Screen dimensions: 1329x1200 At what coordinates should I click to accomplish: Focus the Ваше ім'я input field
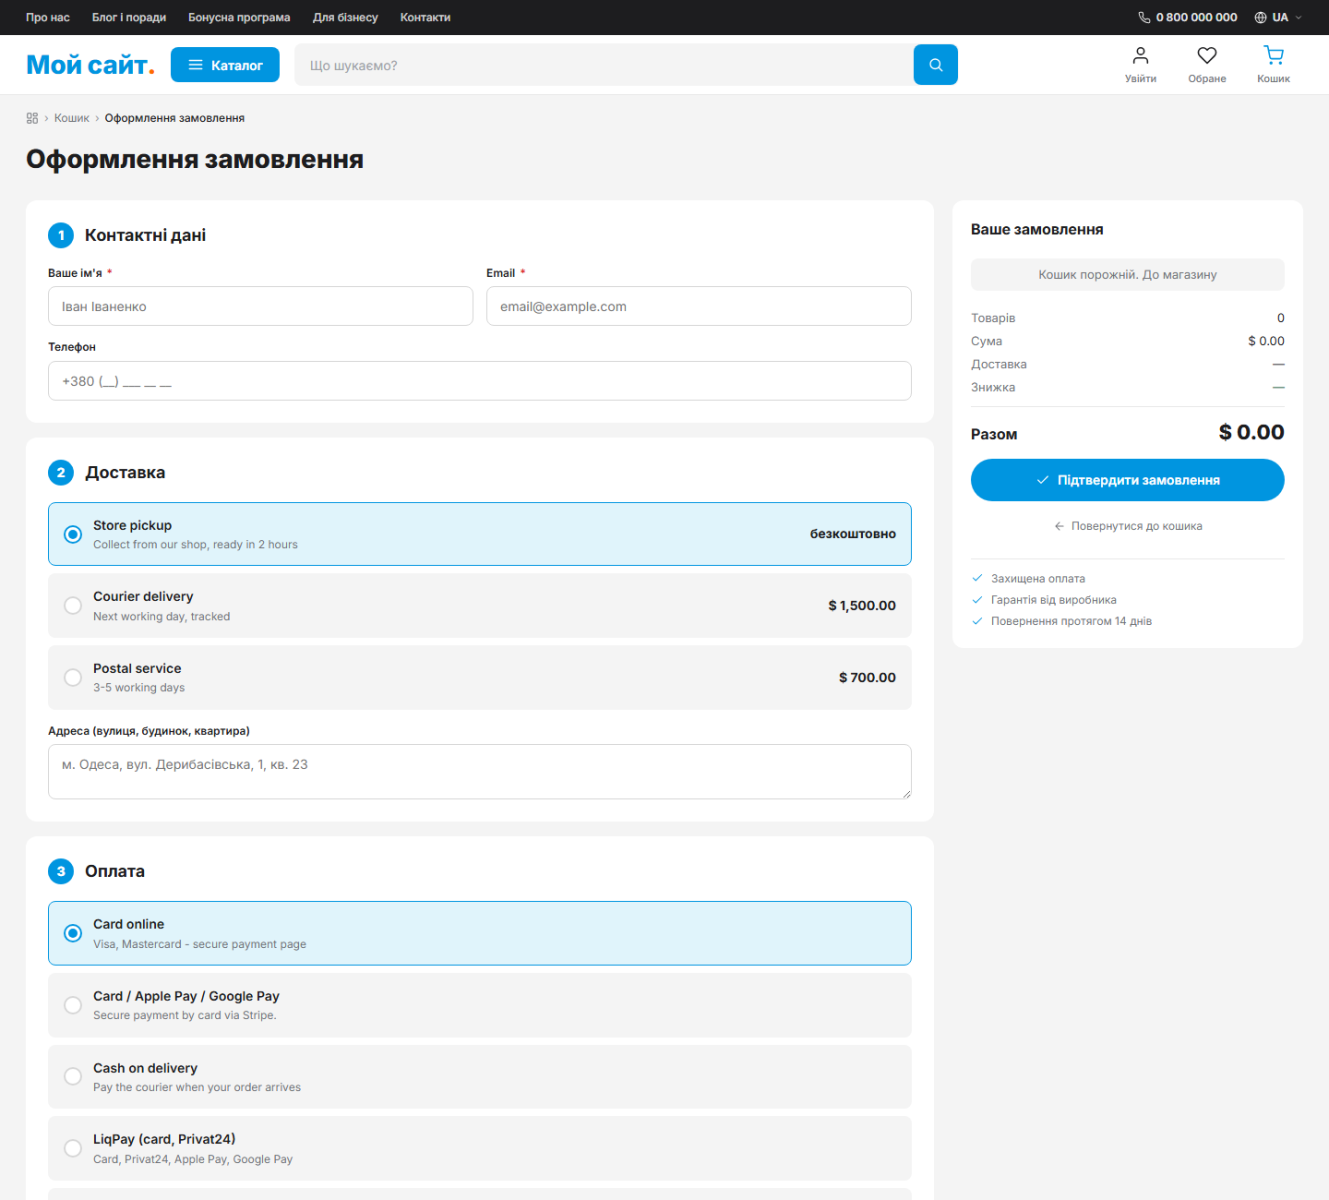point(260,306)
